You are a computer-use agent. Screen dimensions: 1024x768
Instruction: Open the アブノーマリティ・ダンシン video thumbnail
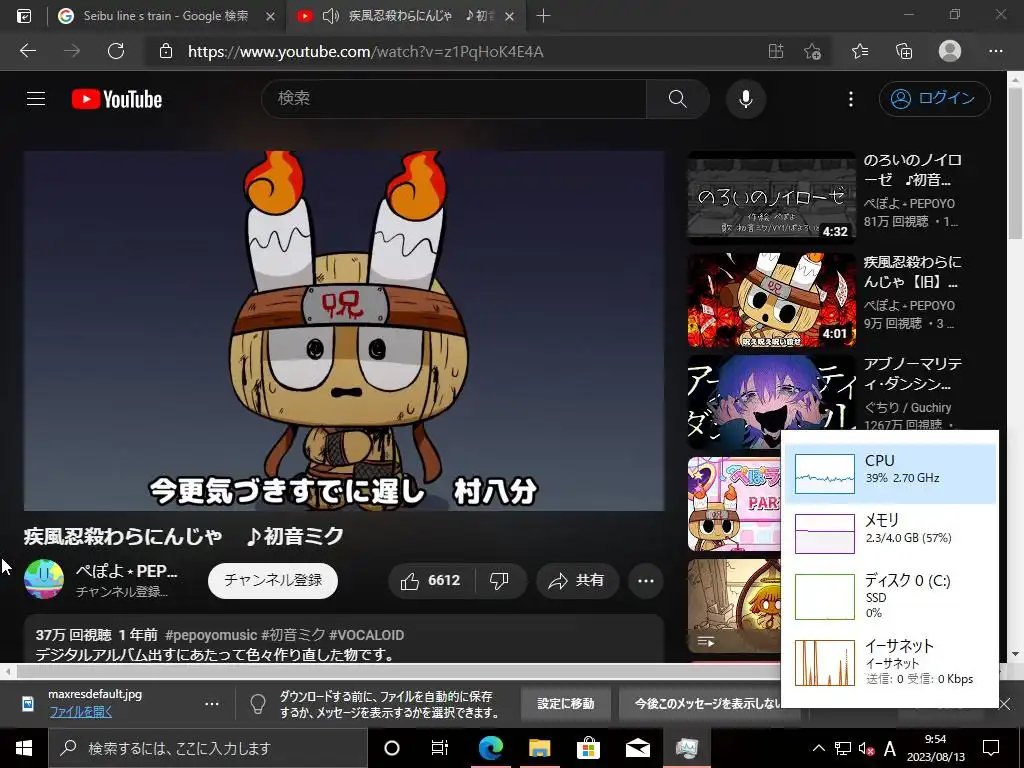click(771, 402)
